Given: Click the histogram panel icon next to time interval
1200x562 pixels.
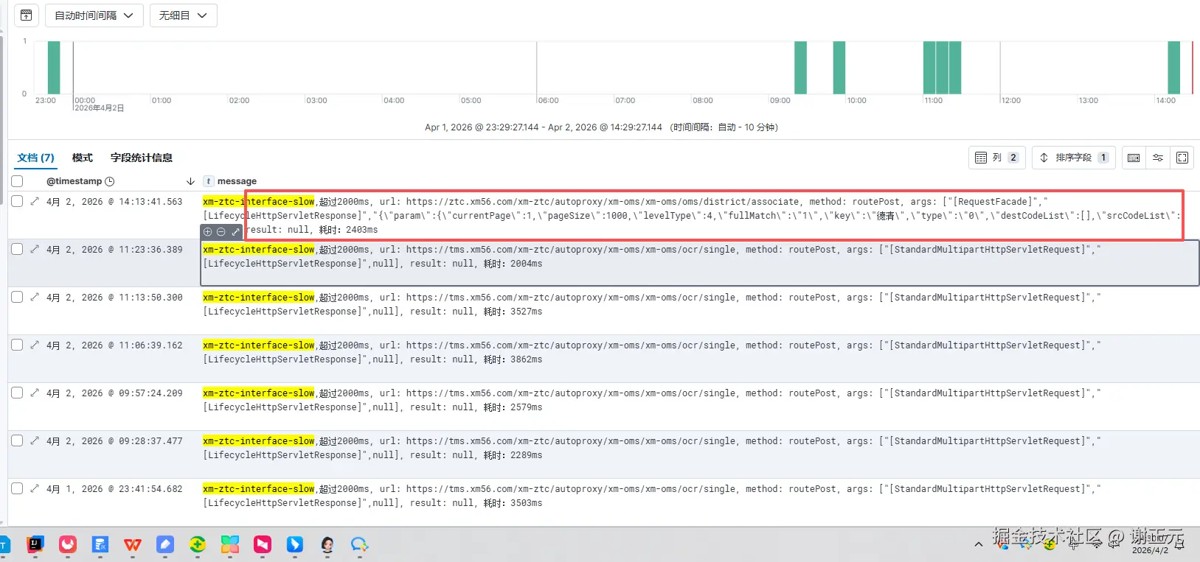Looking at the screenshot, I should pyautogui.click(x=26, y=15).
